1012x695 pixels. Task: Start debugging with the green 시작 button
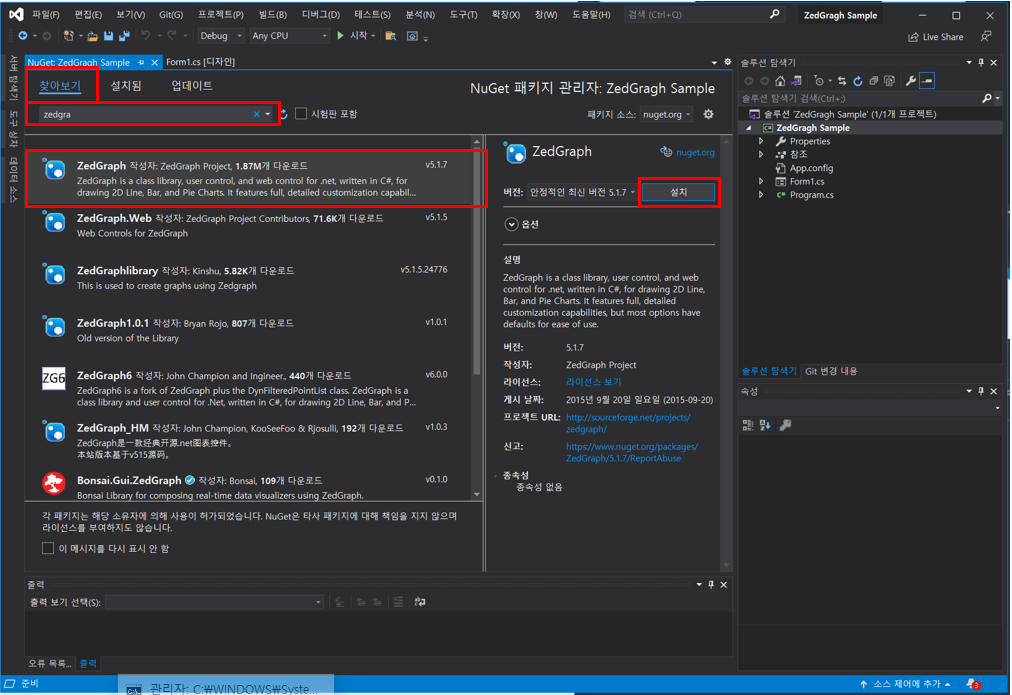pyautogui.click(x=353, y=36)
